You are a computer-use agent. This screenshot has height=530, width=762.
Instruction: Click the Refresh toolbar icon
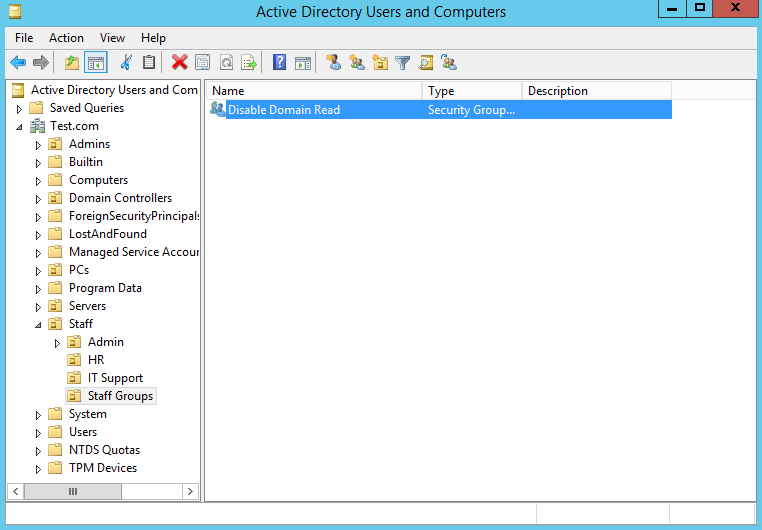tap(226, 62)
